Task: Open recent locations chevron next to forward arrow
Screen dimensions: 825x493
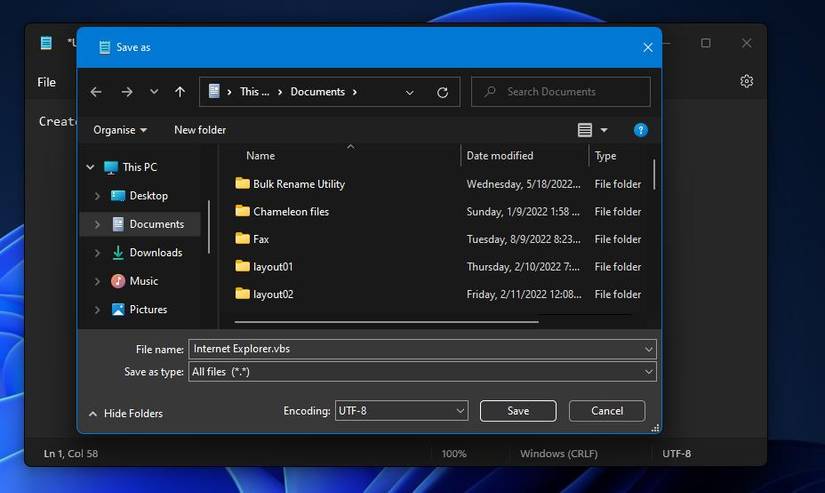Action: pyautogui.click(x=154, y=92)
